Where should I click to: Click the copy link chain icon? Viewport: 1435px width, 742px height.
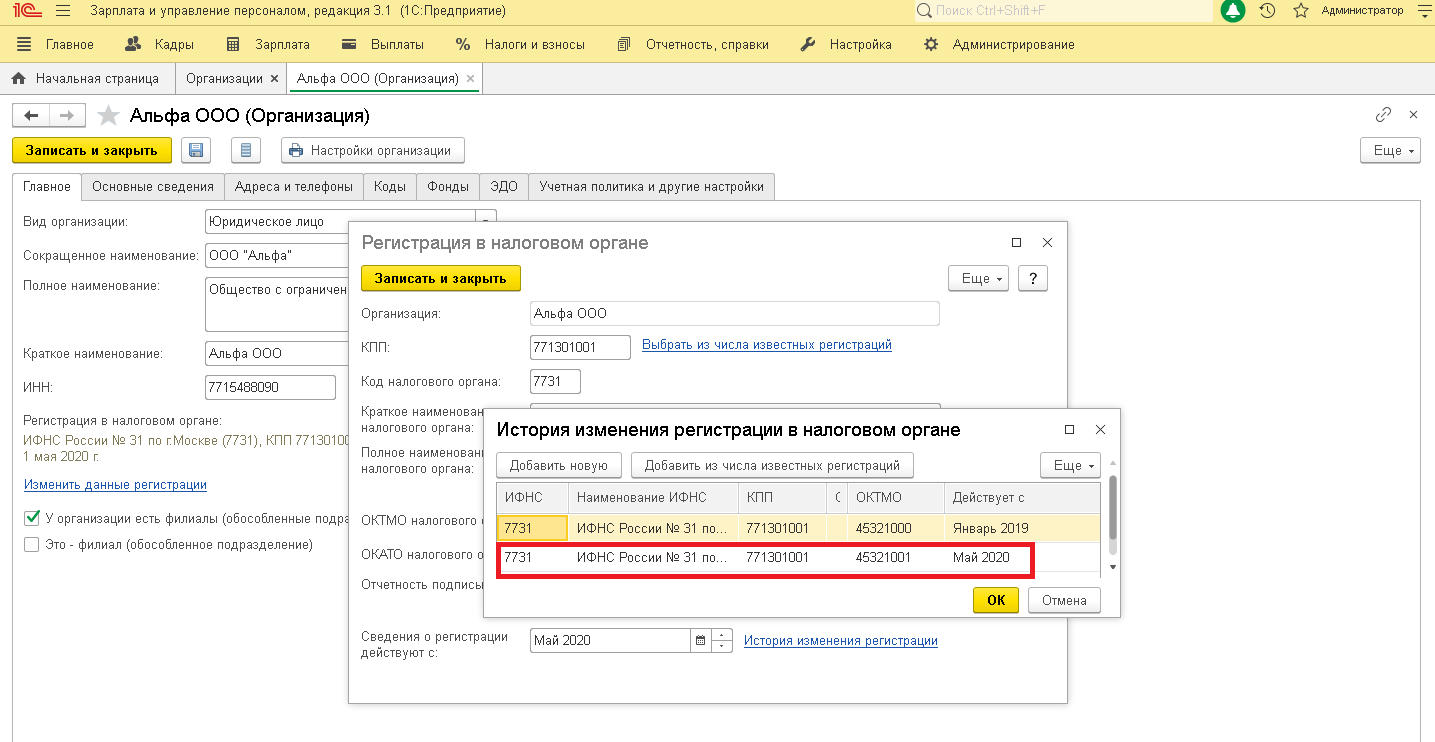tap(1383, 115)
